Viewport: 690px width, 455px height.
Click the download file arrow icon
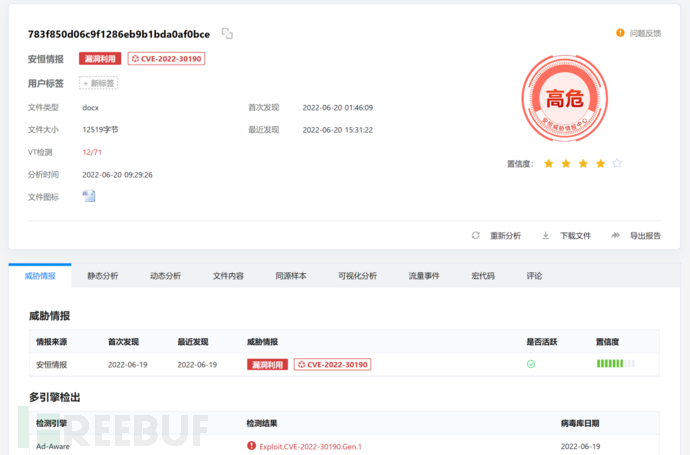(x=546, y=235)
